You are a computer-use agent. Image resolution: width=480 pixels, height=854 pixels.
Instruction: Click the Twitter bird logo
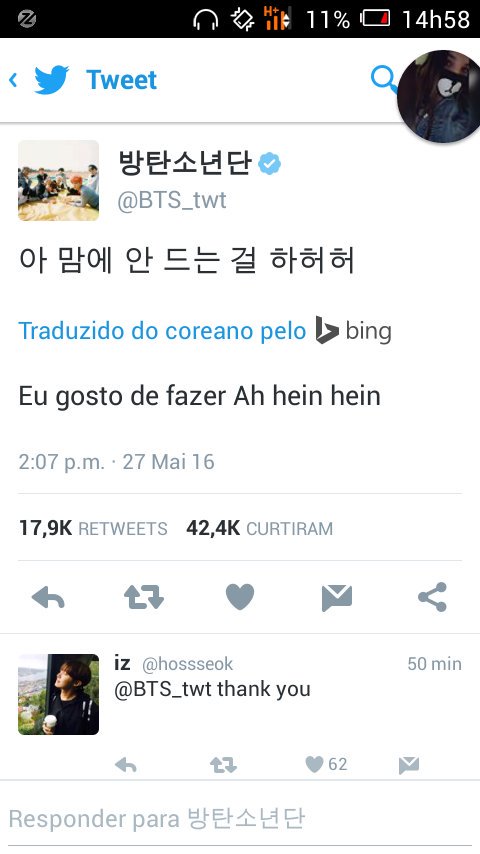click(x=52, y=80)
